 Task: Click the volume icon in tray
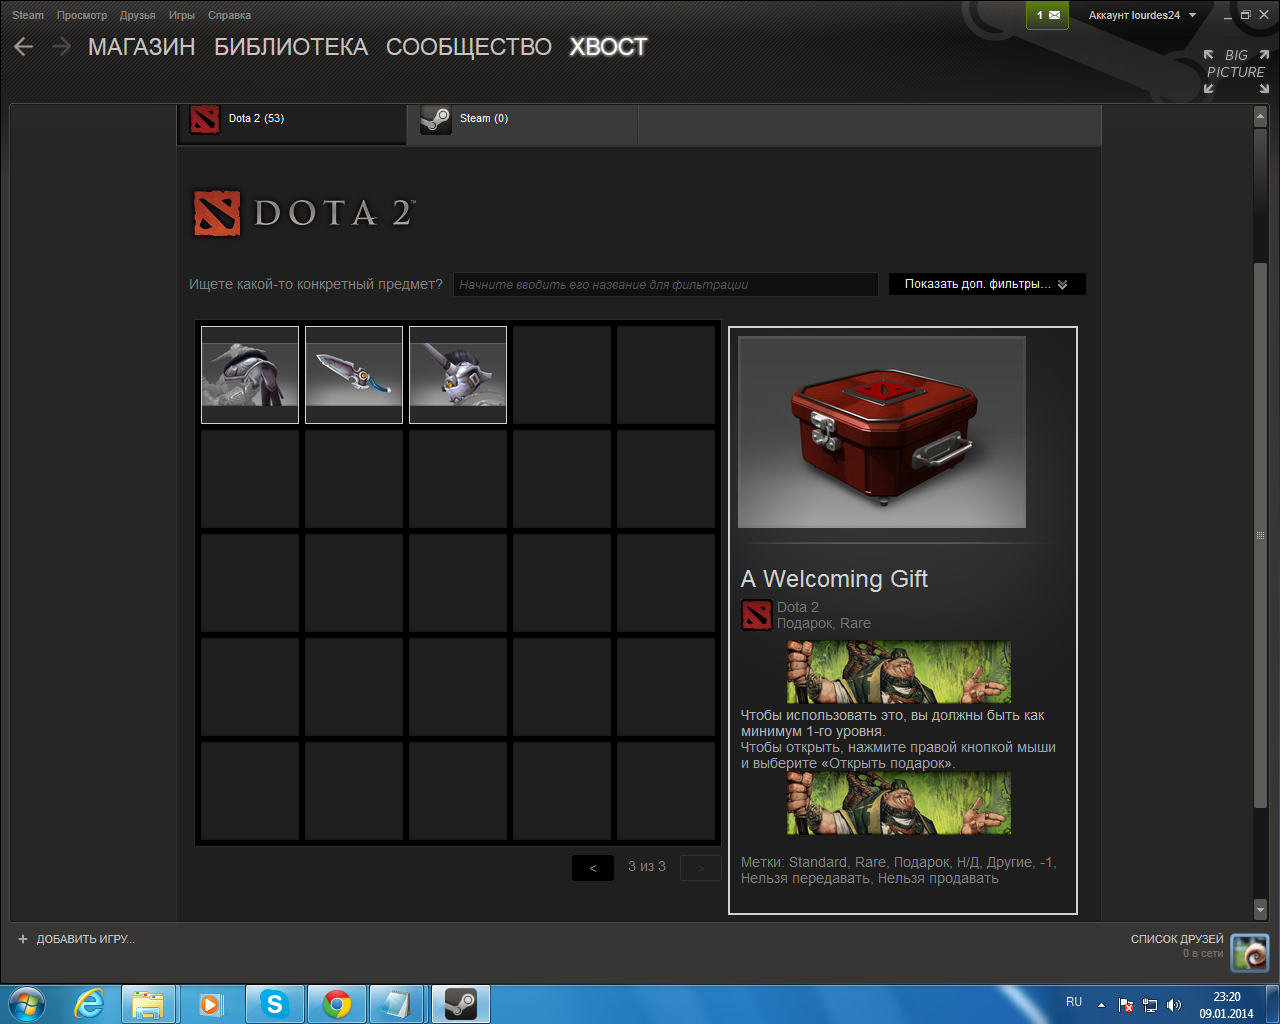tap(1174, 1005)
